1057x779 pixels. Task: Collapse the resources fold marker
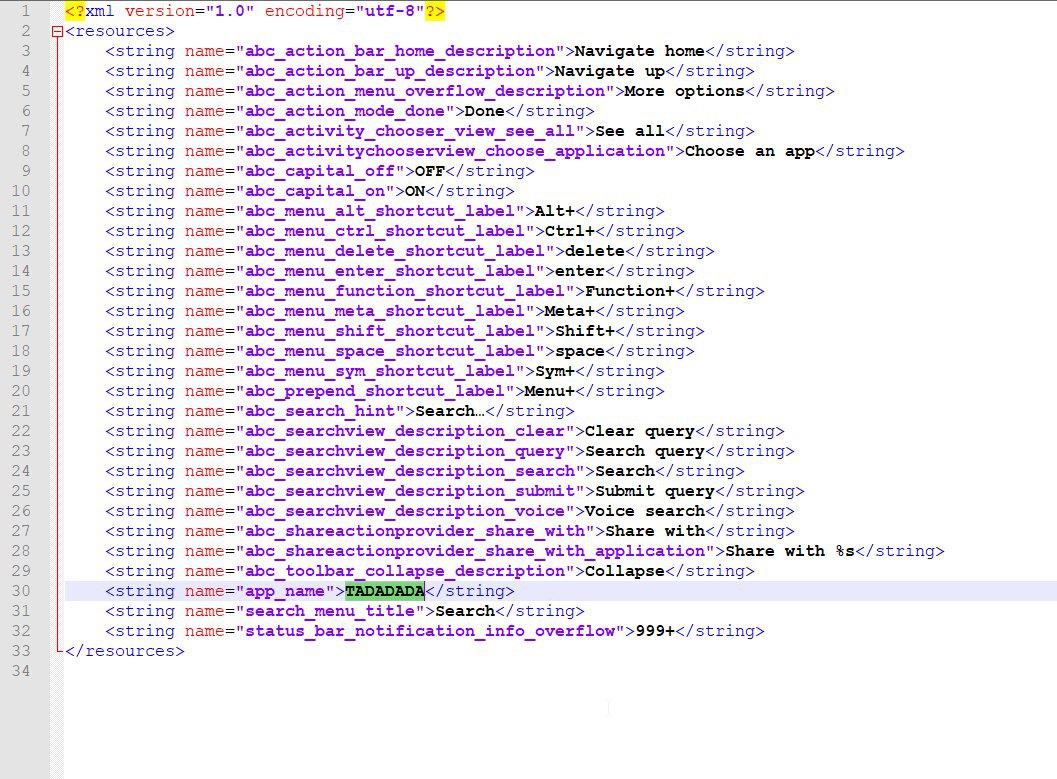[57, 32]
